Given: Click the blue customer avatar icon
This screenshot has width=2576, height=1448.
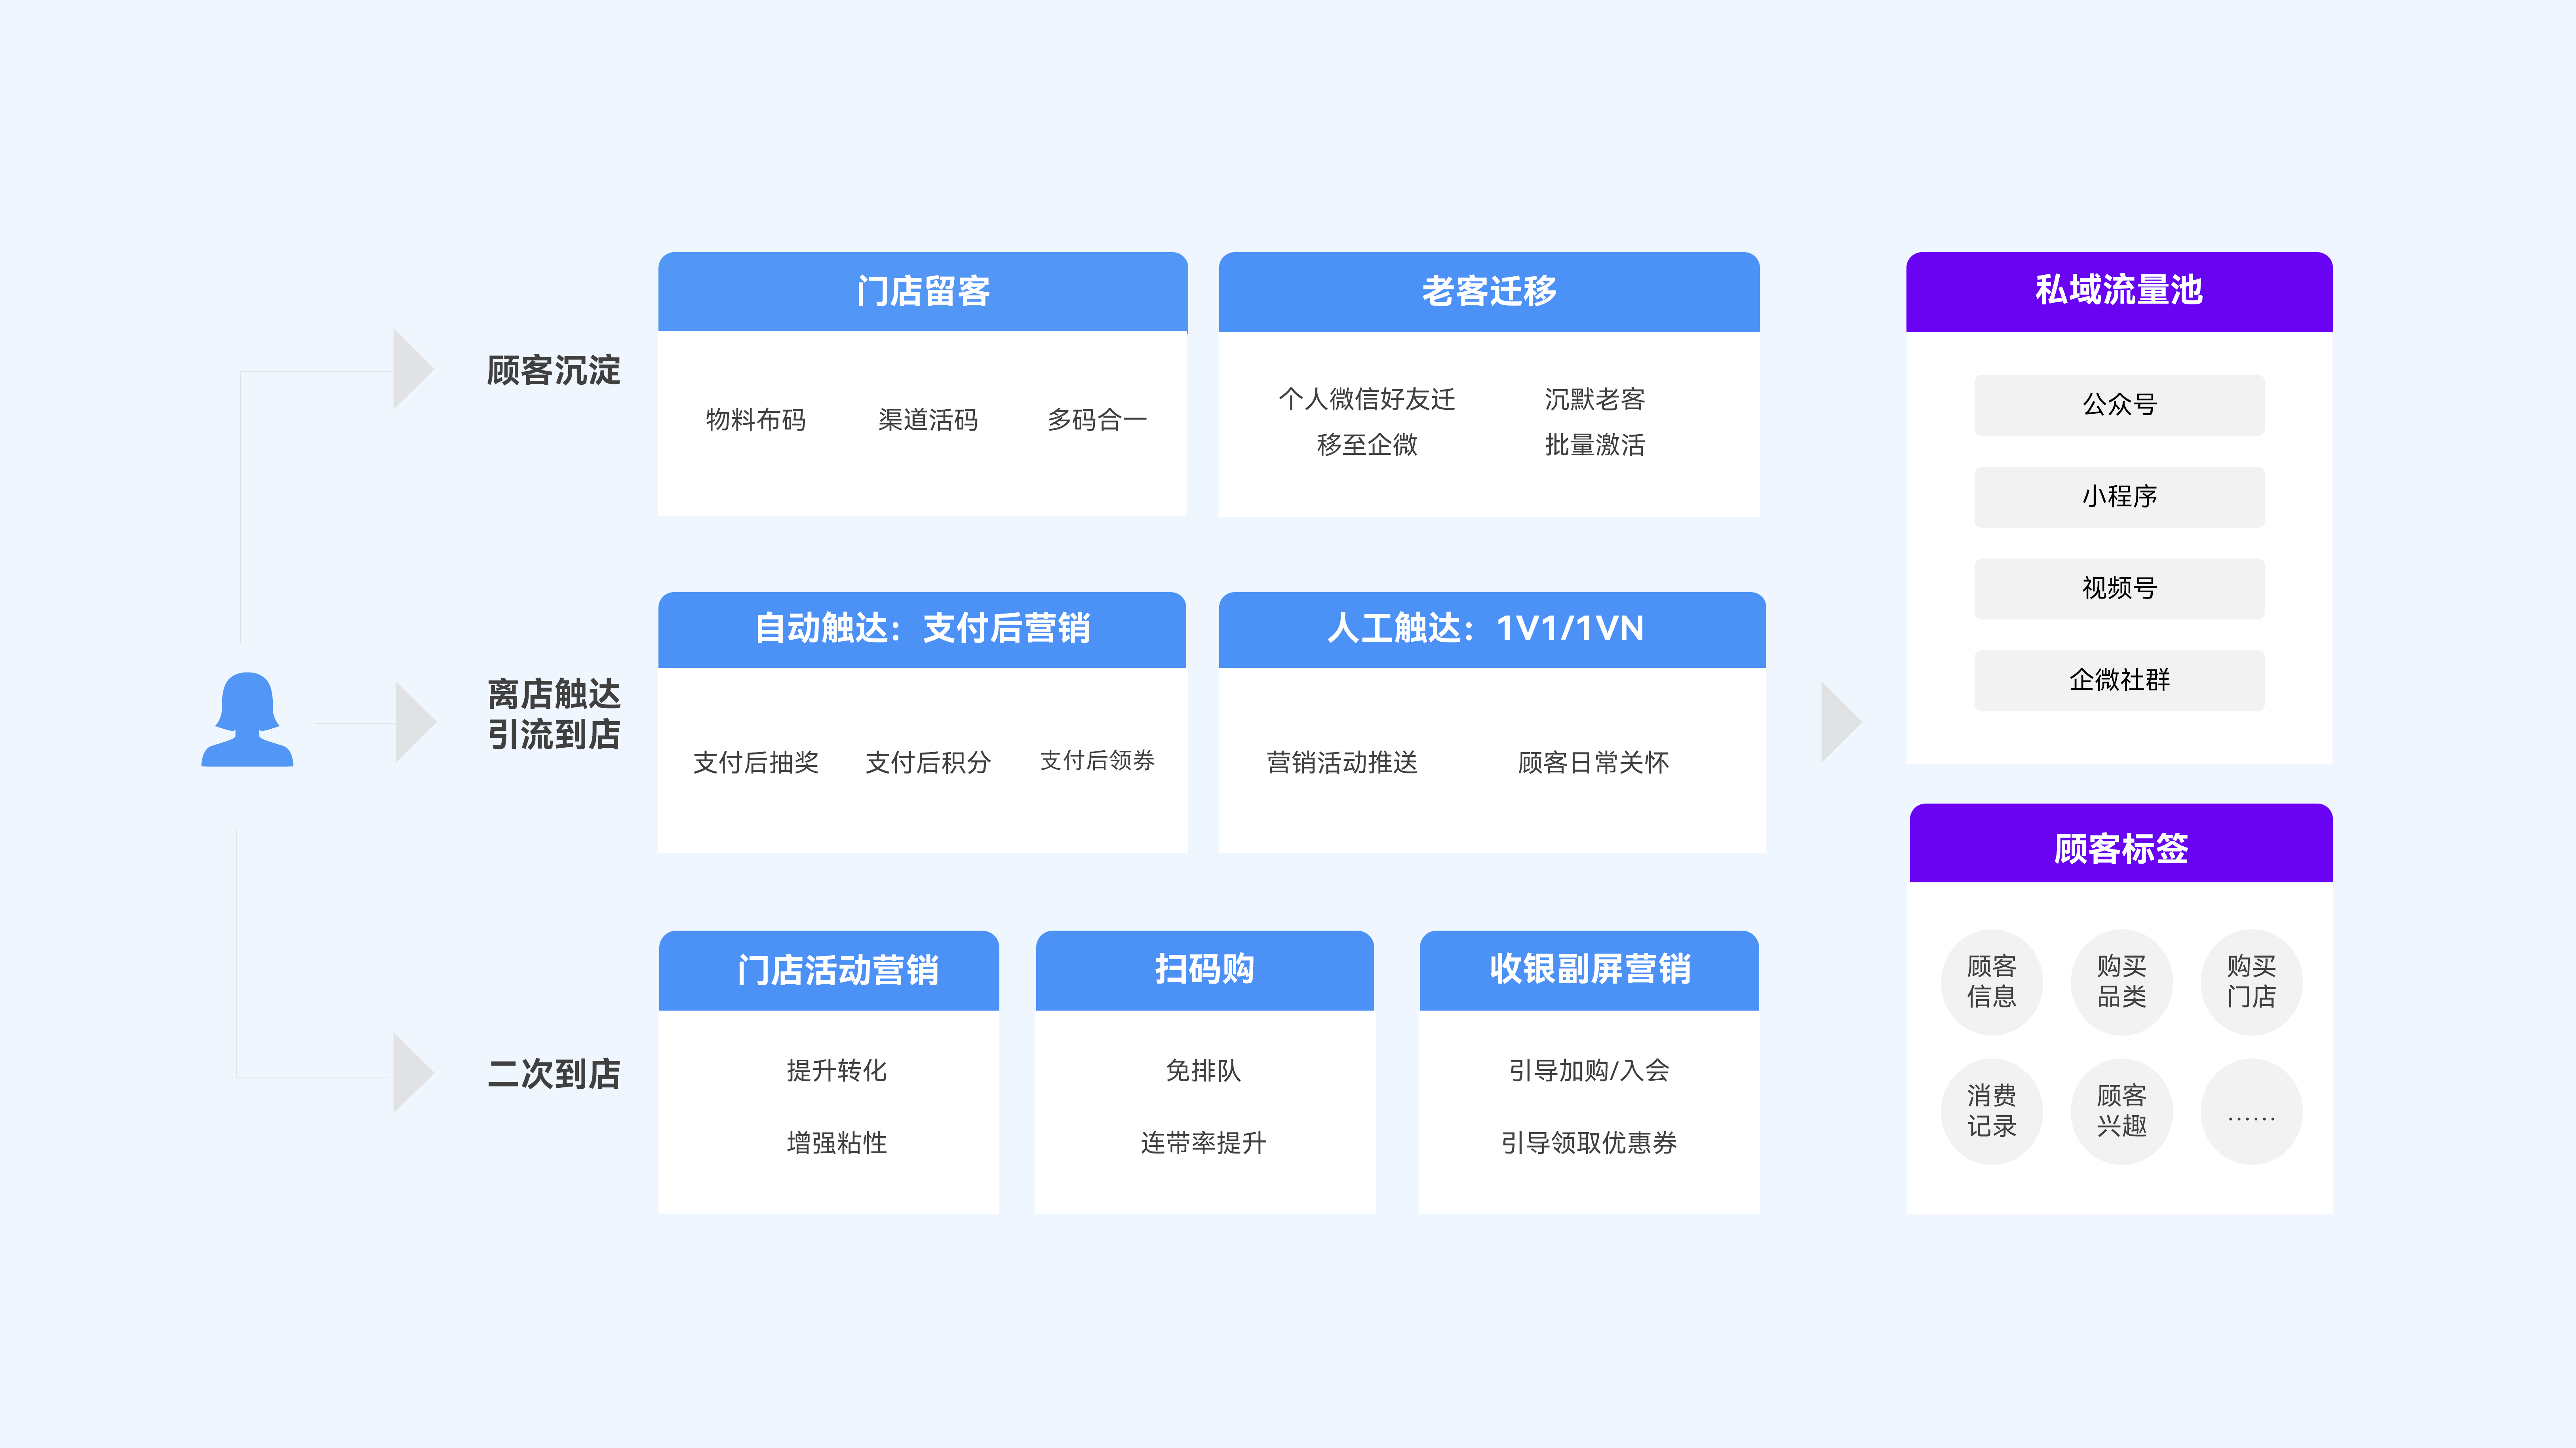Looking at the screenshot, I should click(x=247, y=719).
